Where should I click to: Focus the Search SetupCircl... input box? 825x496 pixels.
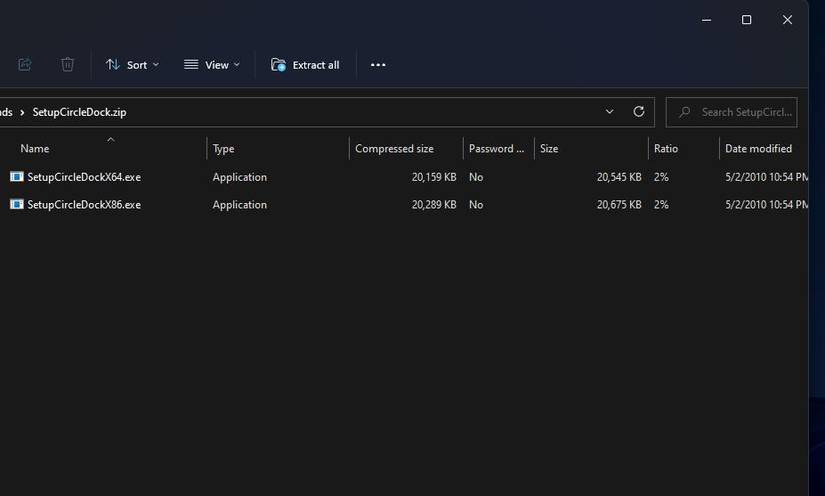point(731,112)
